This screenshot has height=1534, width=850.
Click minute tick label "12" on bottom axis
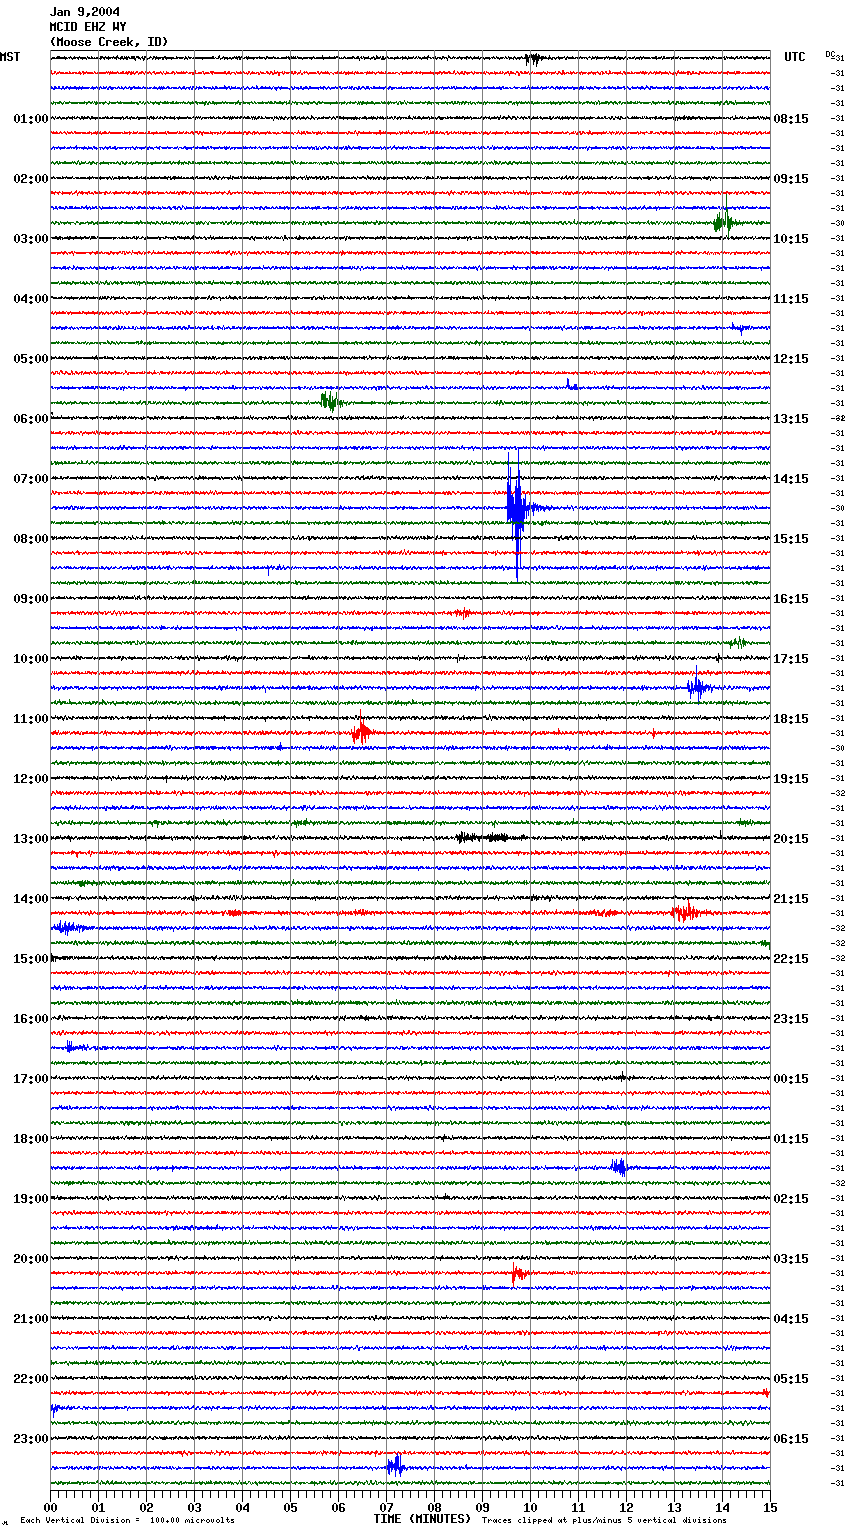point(626,1507)
